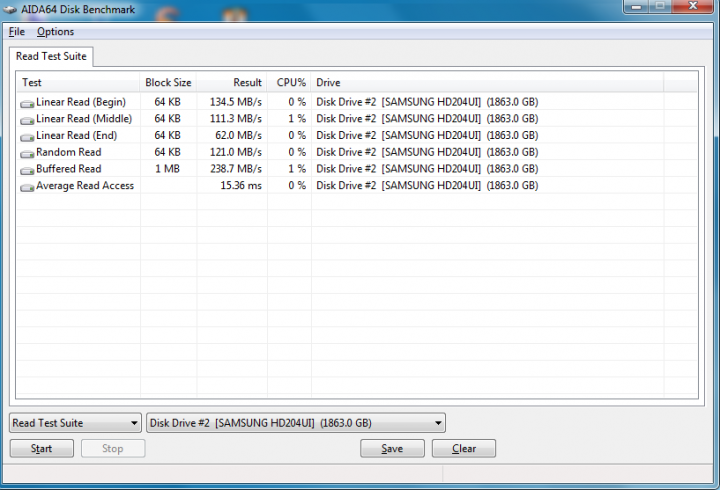Click the drive icon beside Buffered Read
The image size is (720, 490).
[x=27, y=170]
